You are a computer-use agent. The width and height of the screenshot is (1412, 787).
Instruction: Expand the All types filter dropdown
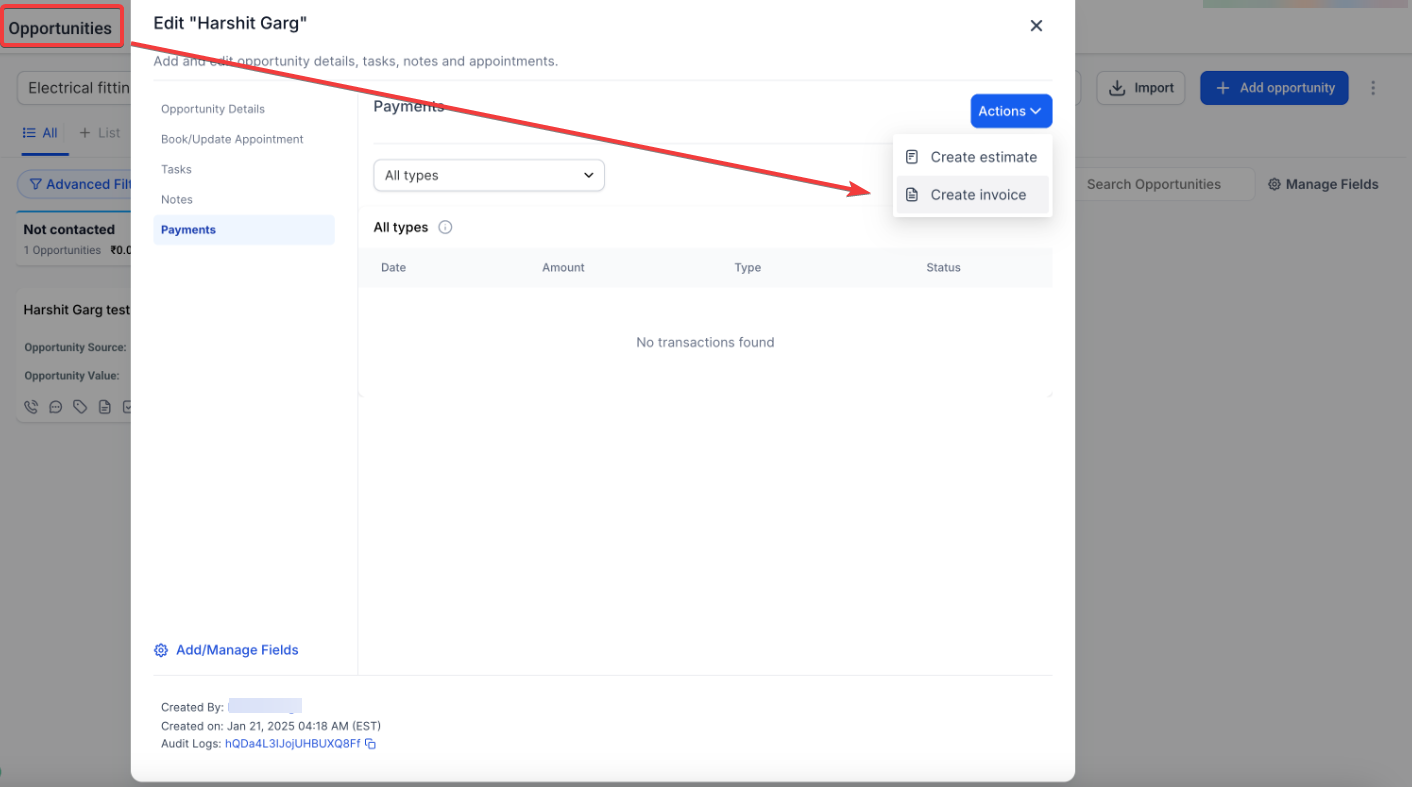click(489, 175)
